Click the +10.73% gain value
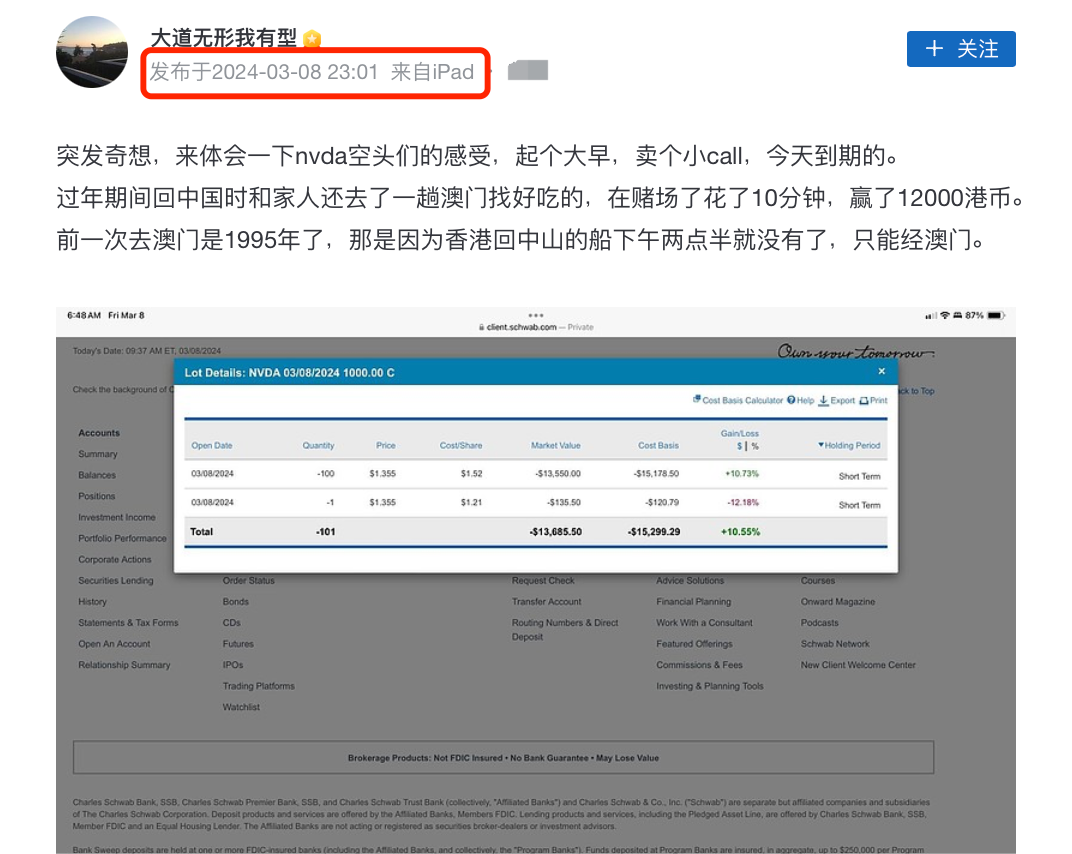Screen dimensions: 1072x854 [742, 474]
